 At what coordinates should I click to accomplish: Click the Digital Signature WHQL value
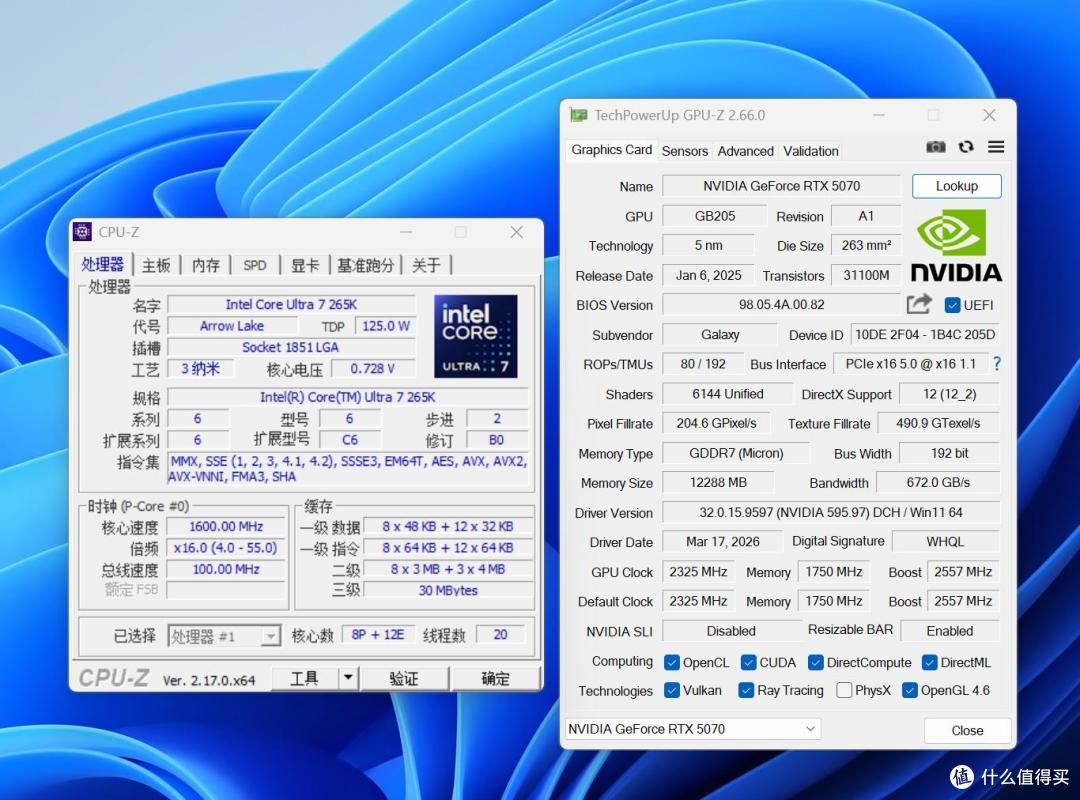click(945, 542)
